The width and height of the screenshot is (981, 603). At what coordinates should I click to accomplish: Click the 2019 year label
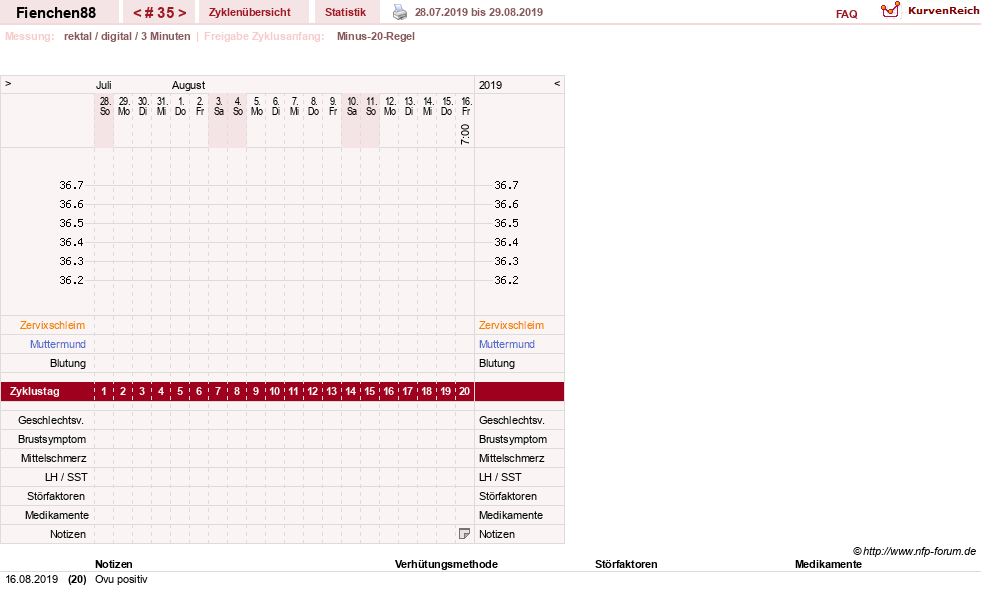[490, 85]
